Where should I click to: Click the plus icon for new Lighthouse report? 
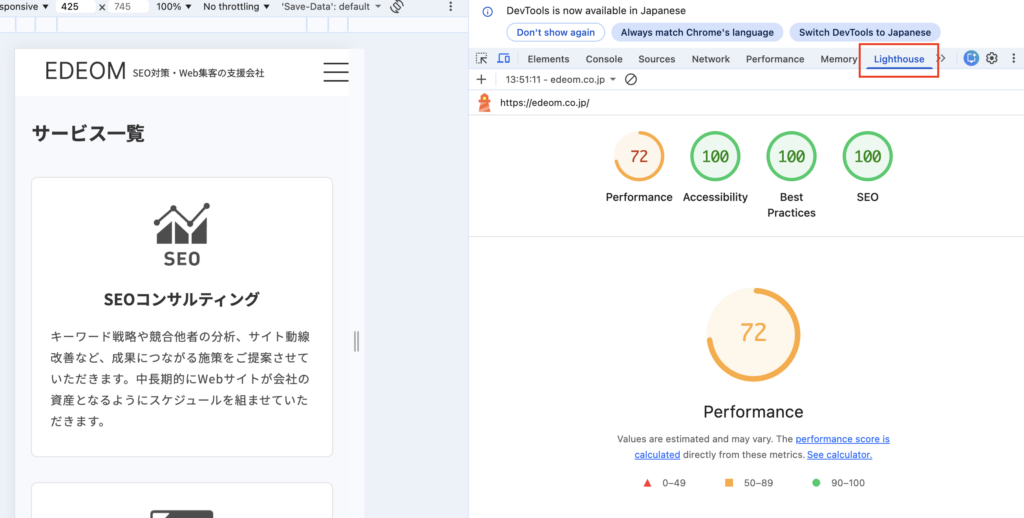(481, 79)
